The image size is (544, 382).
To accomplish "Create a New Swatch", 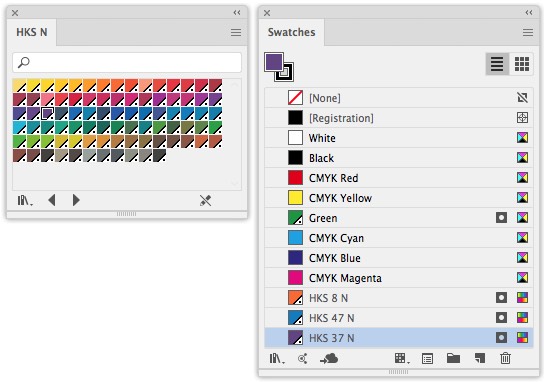I will pos(479,358).
